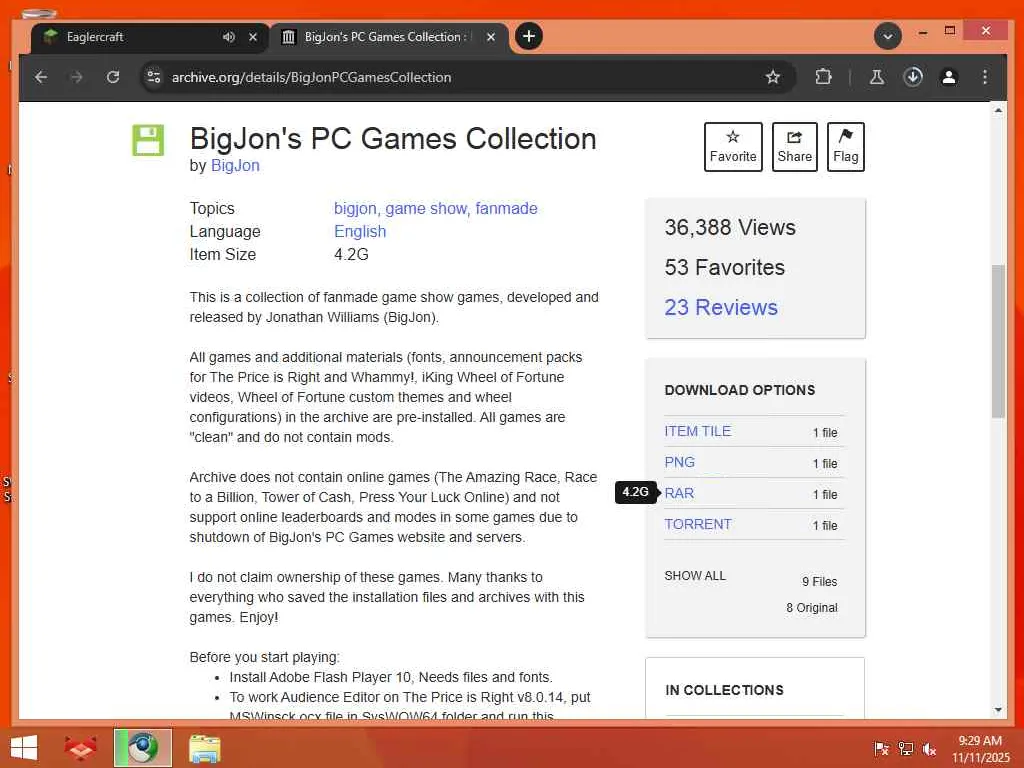
Task: Open Action Center flag tray icon
Action: pos(881,748)
